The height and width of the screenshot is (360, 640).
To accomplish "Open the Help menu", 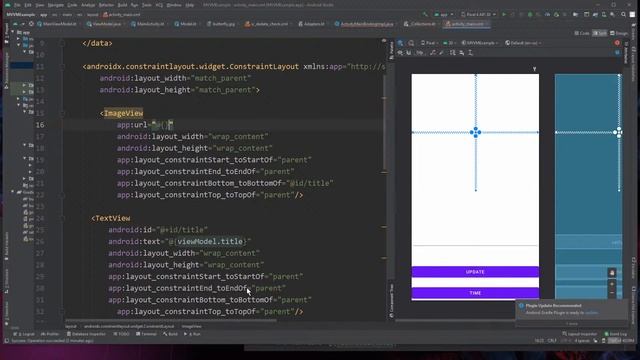I will (x=190, y=5).
